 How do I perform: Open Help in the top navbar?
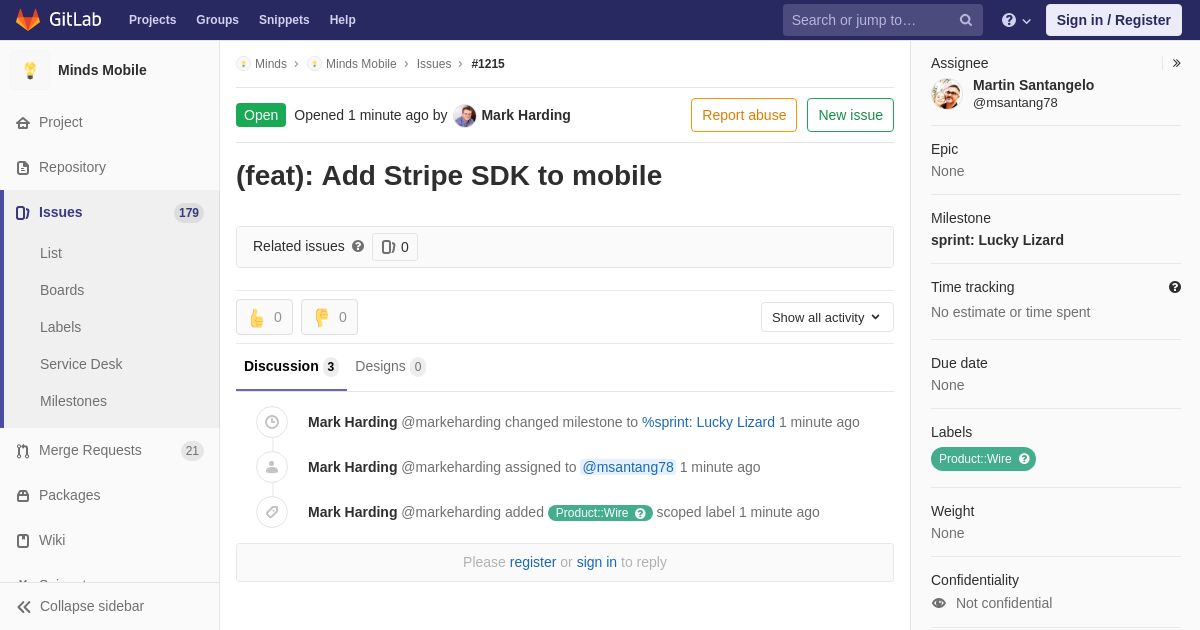point(343,20)
